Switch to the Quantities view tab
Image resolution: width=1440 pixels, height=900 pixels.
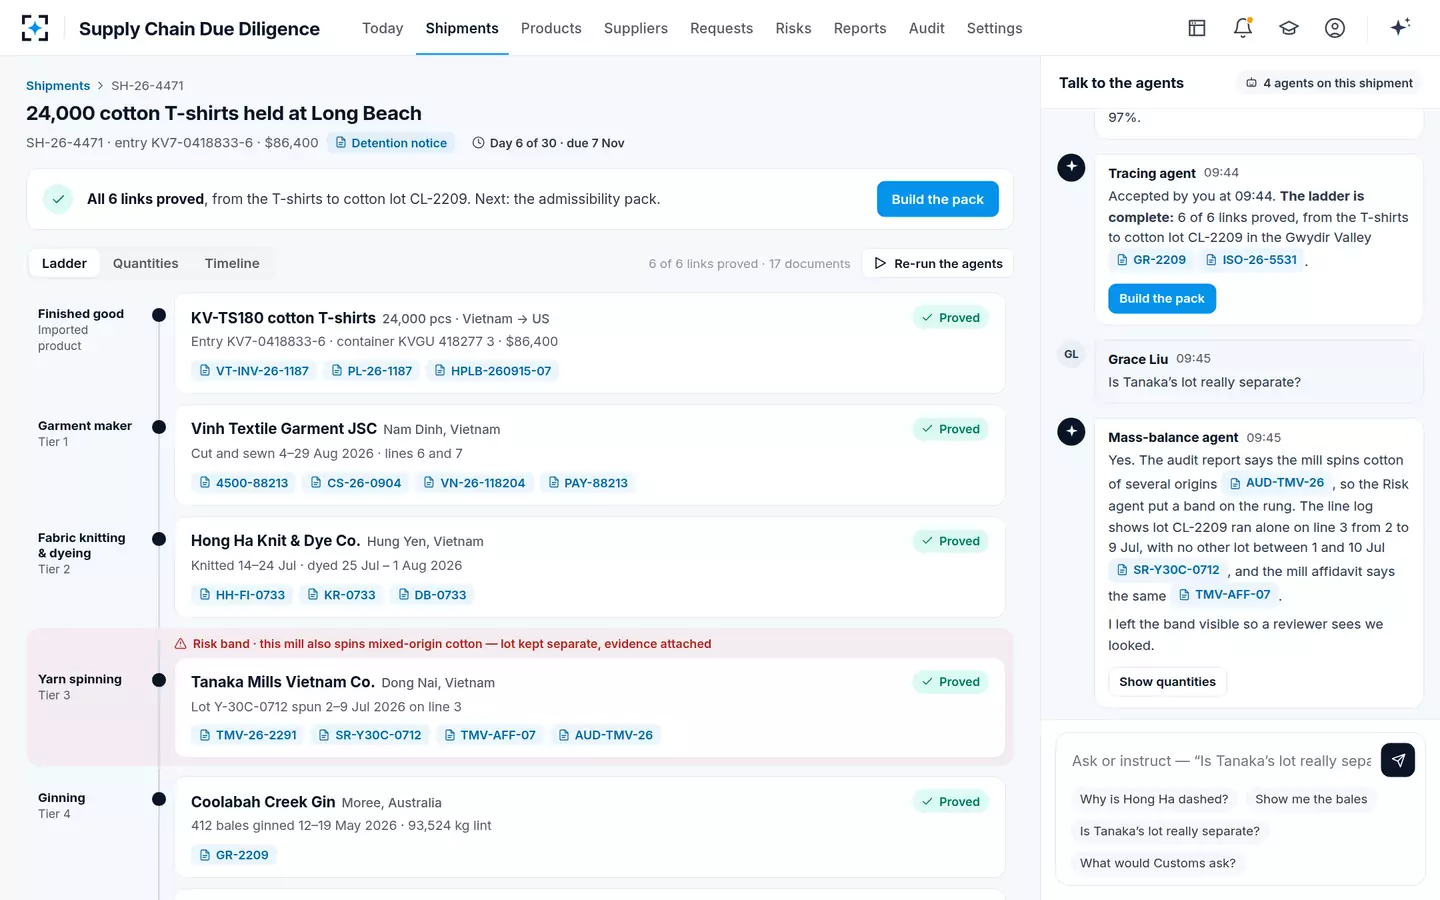pyautogui.click(x=146, y=263)
